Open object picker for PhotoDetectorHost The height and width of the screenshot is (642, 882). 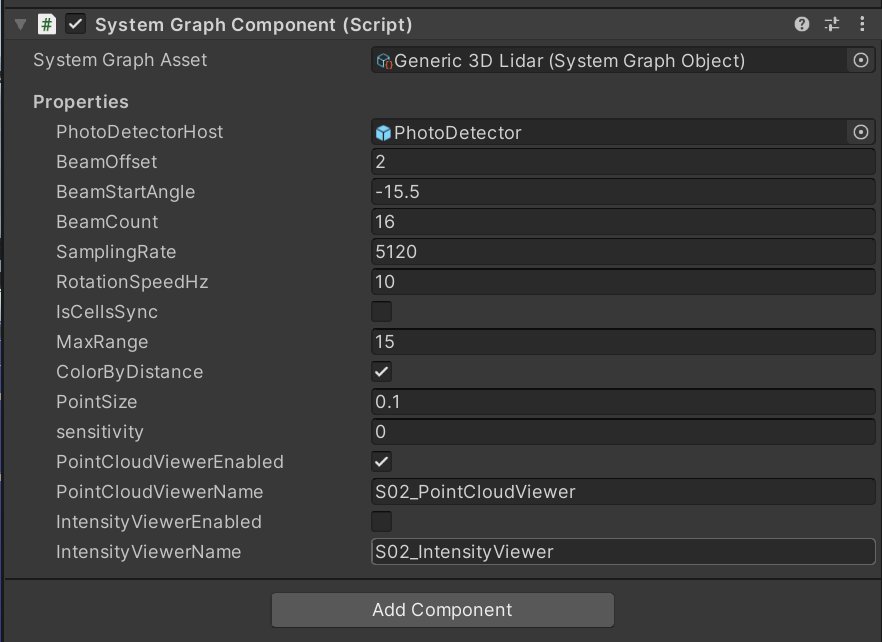click(860, 132)
